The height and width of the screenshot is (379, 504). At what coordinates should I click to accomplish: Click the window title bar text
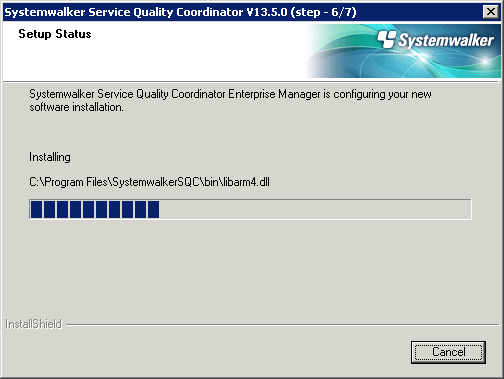pos(180,12)
